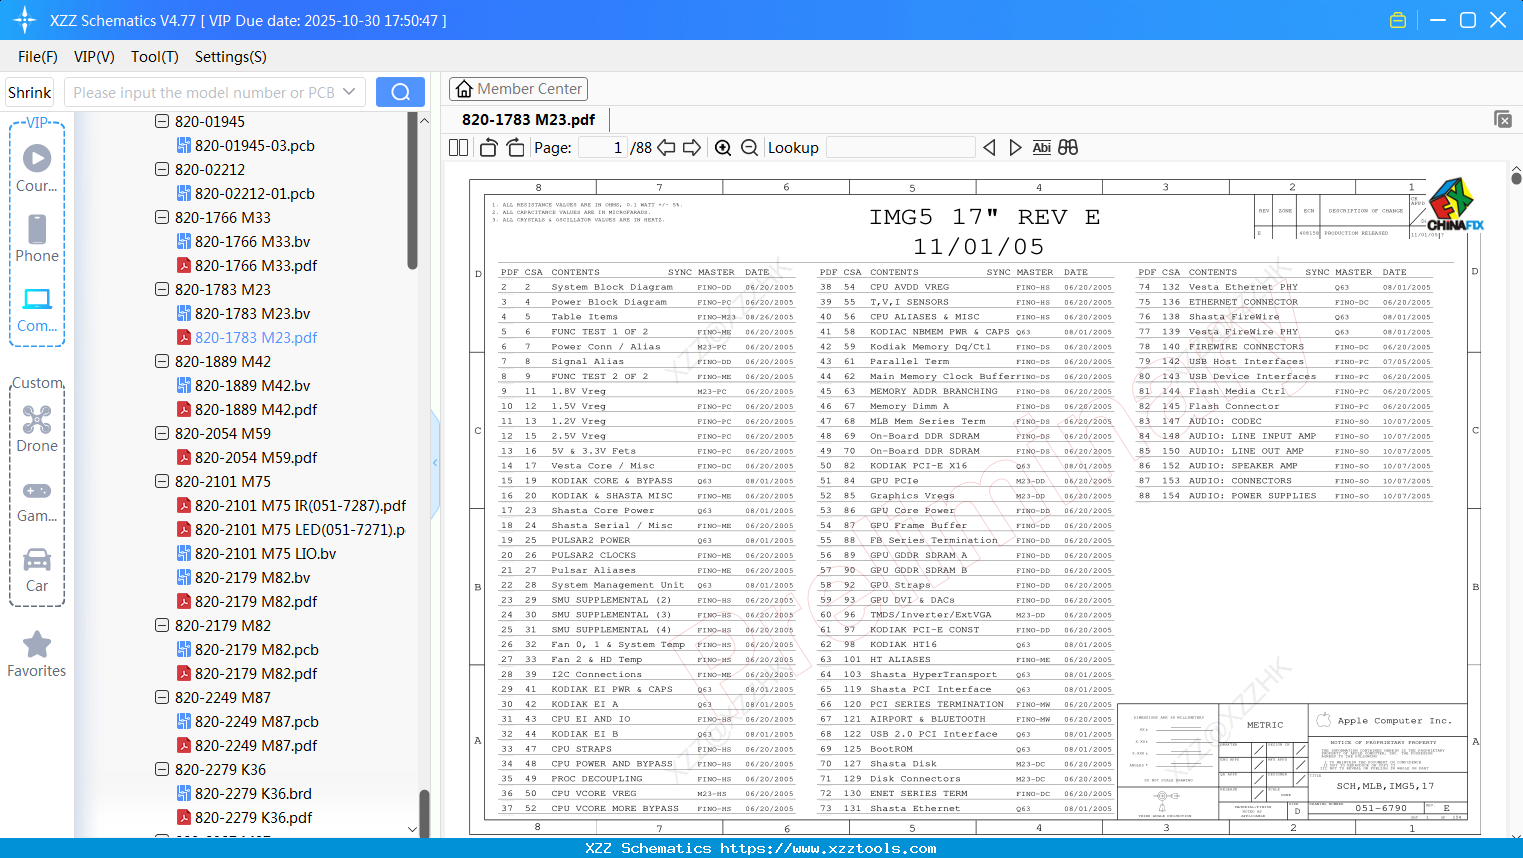Collapse the 820-2054 M59 folder
The image size is (1523, 858).
click(162, 433)
